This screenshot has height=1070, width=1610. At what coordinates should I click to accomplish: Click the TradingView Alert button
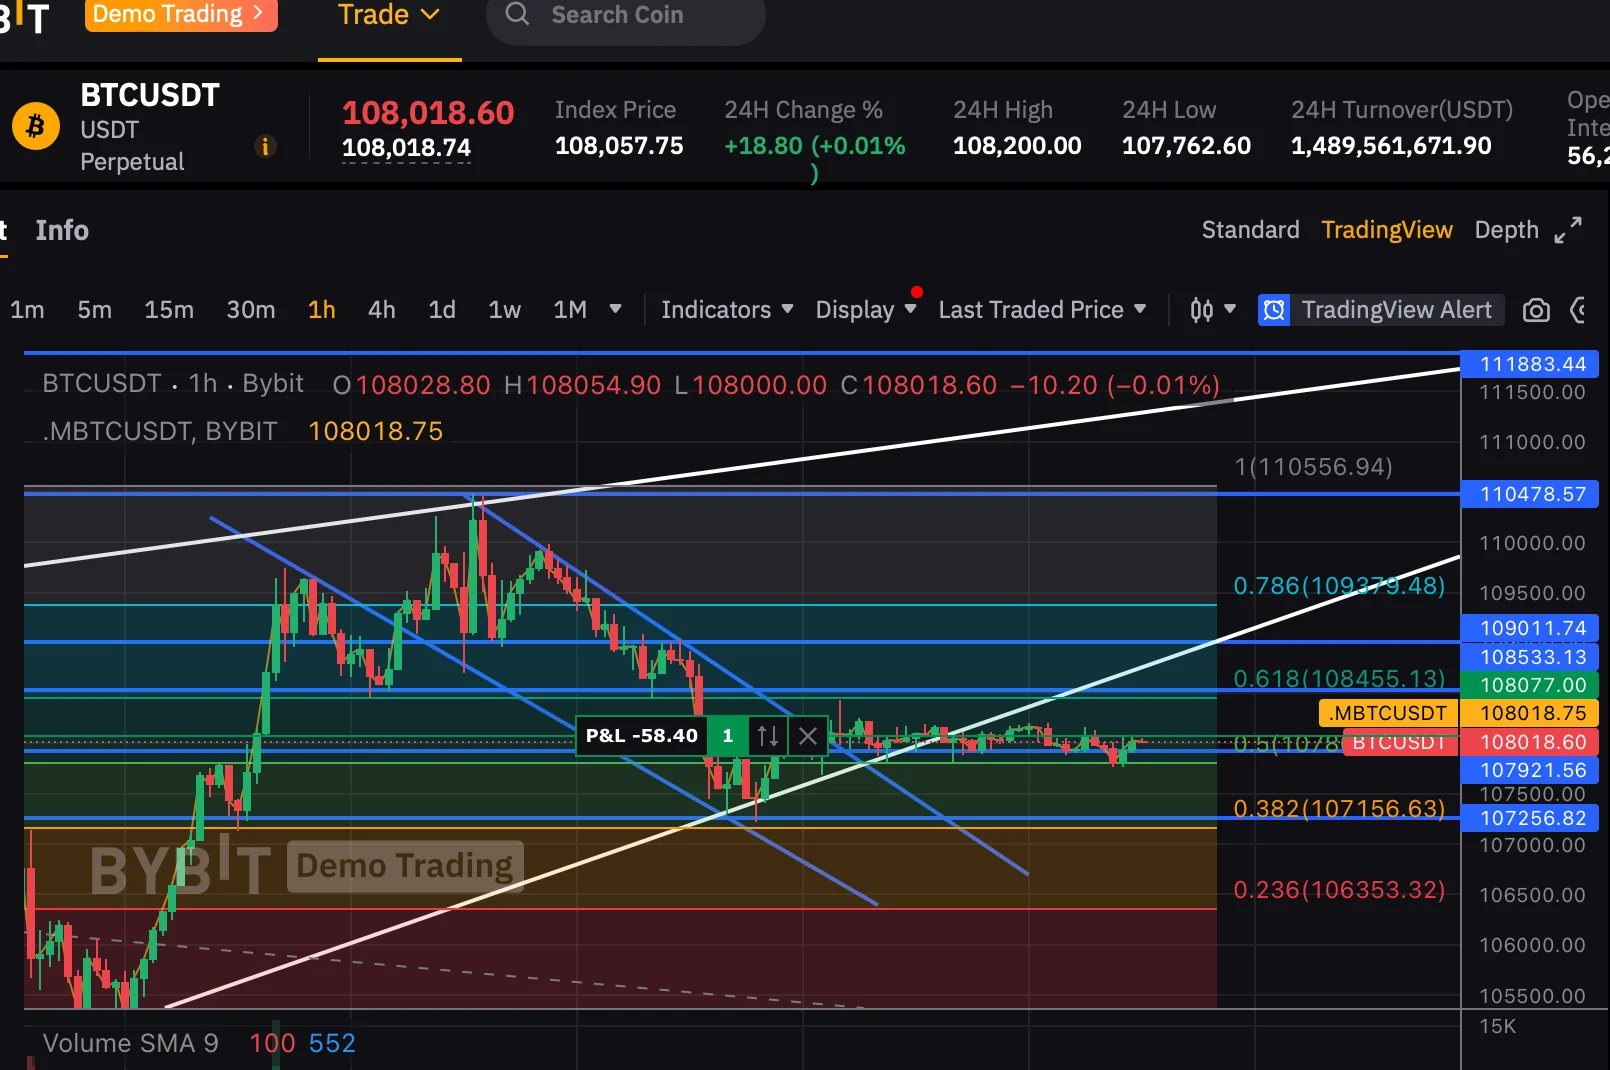pos(1382,310)
